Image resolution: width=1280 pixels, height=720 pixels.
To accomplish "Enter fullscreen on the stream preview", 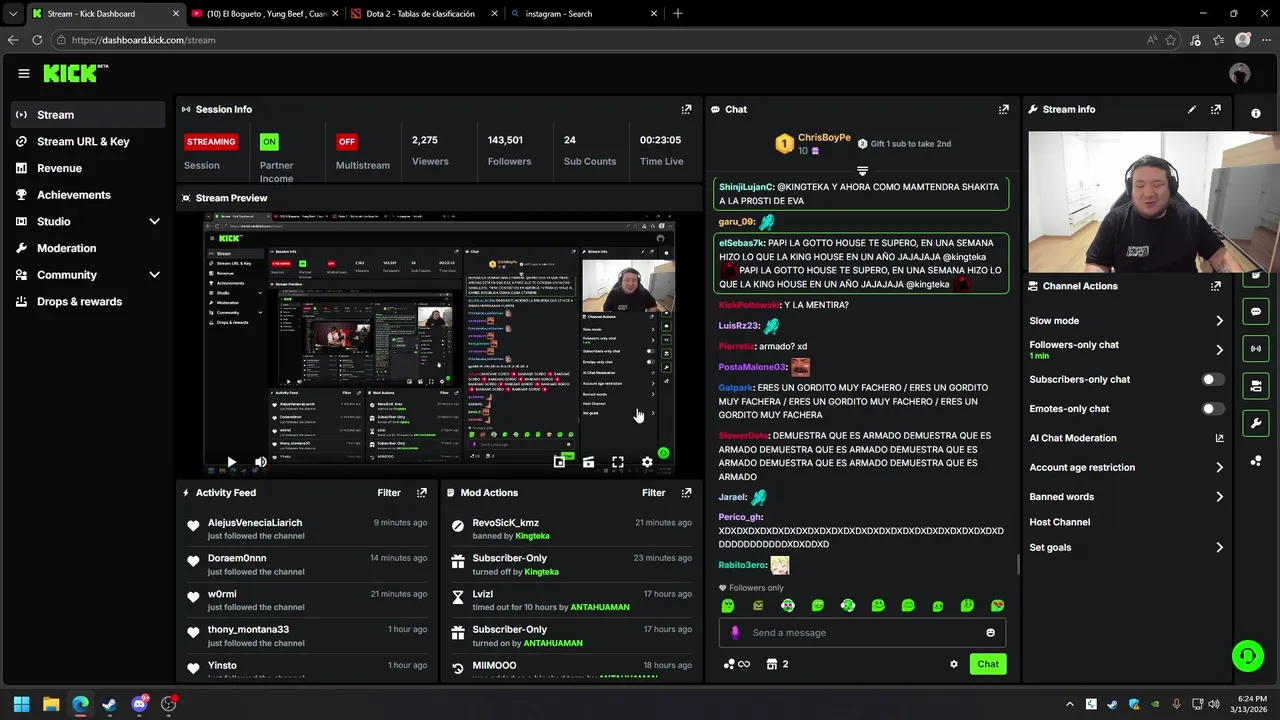I will (x=618, y=462).
